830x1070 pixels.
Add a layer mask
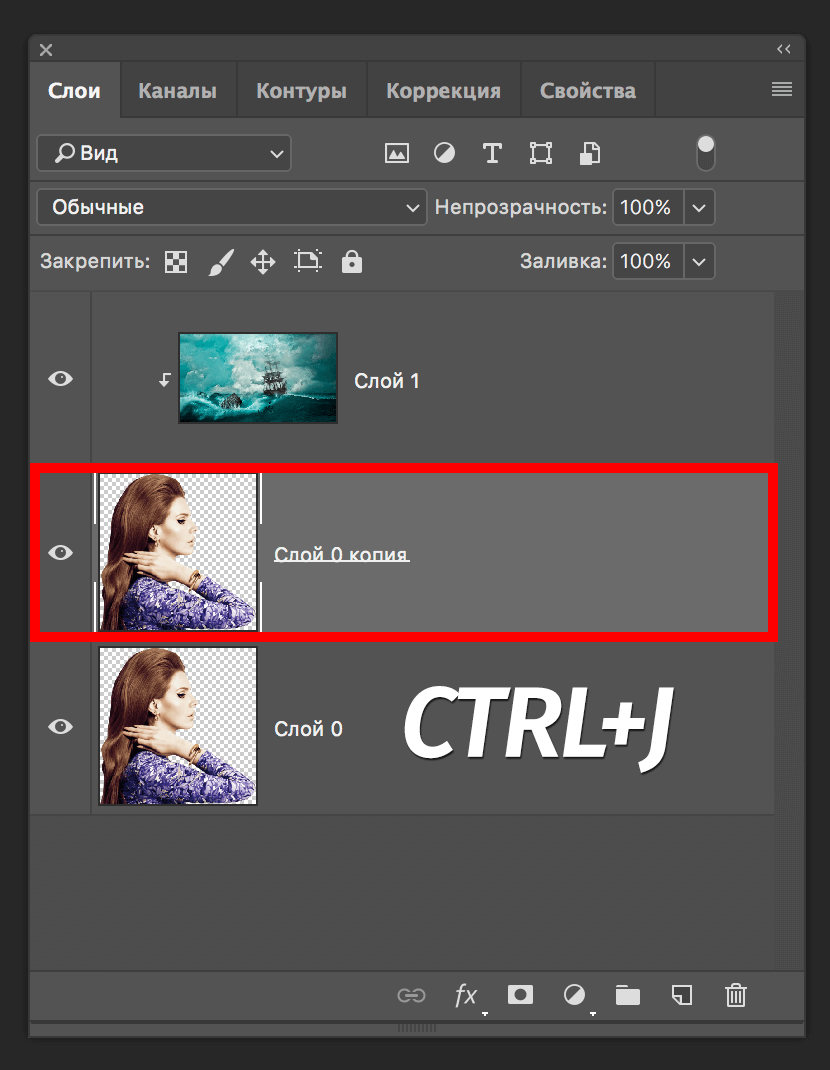[x=520, y=995]
